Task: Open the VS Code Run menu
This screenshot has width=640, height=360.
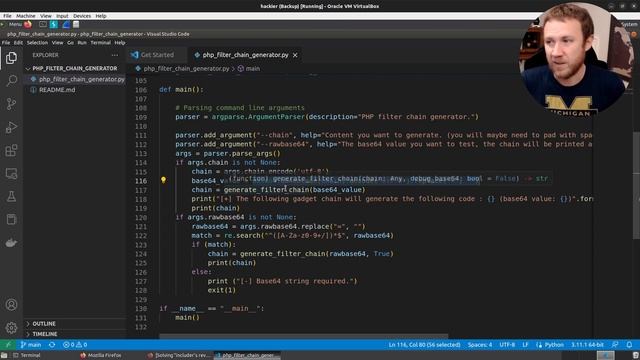Action: click(x=82, y=42)
